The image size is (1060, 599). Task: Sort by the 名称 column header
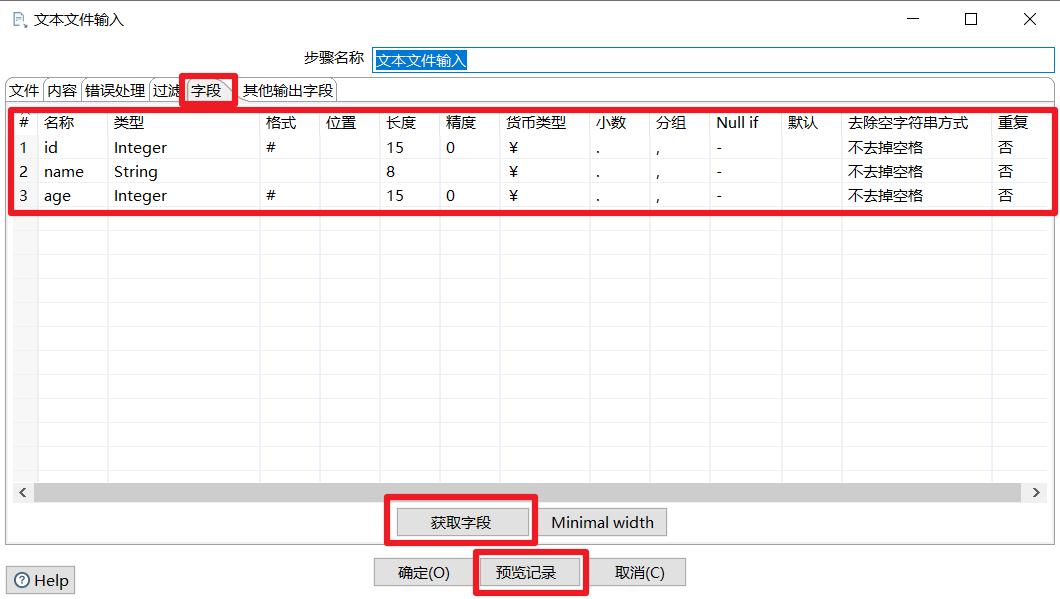tap(73, 122)
